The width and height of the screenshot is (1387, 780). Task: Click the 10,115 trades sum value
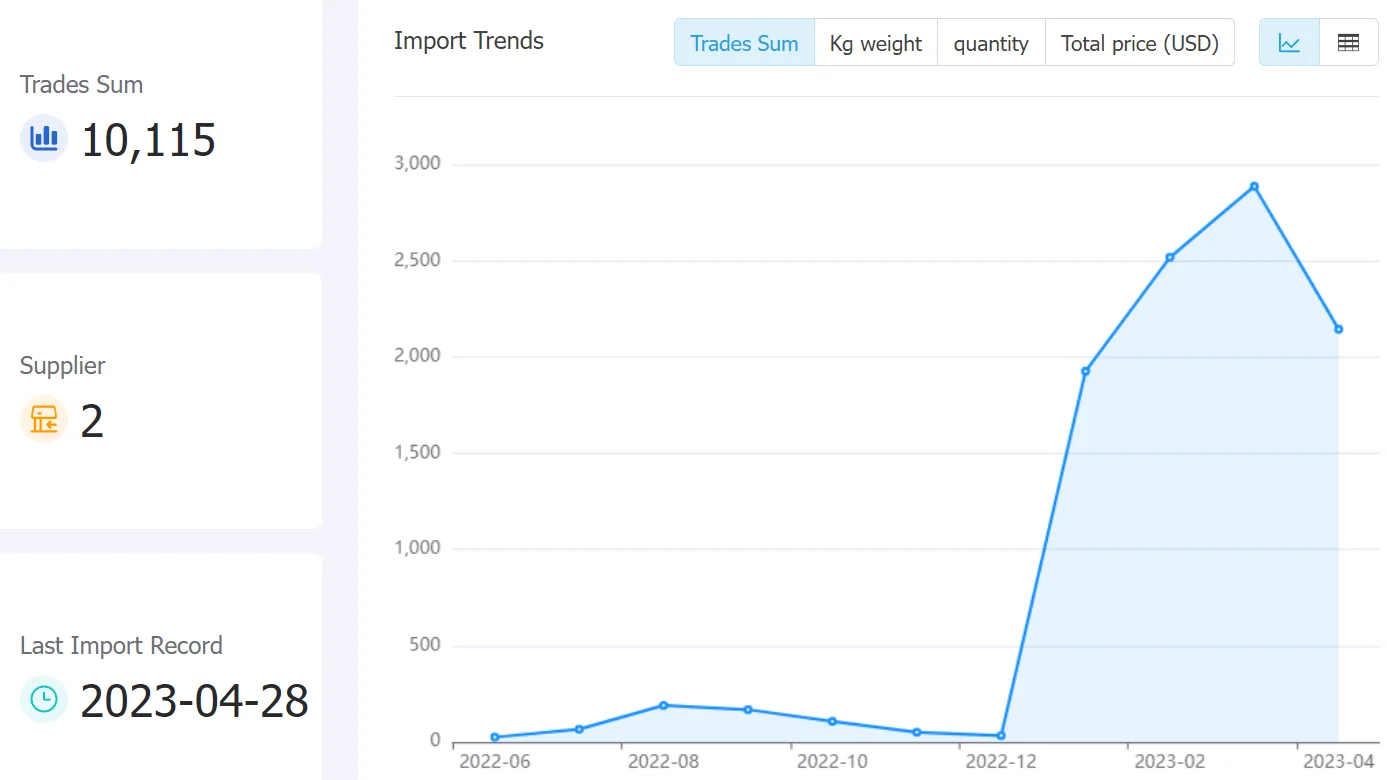pyautogui.click(x=148, y=140)
